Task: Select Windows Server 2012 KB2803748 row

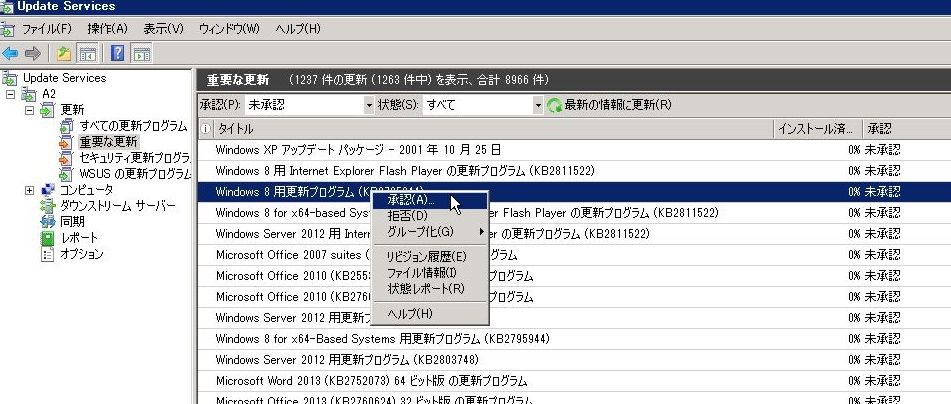Action: tap(574, 360)
